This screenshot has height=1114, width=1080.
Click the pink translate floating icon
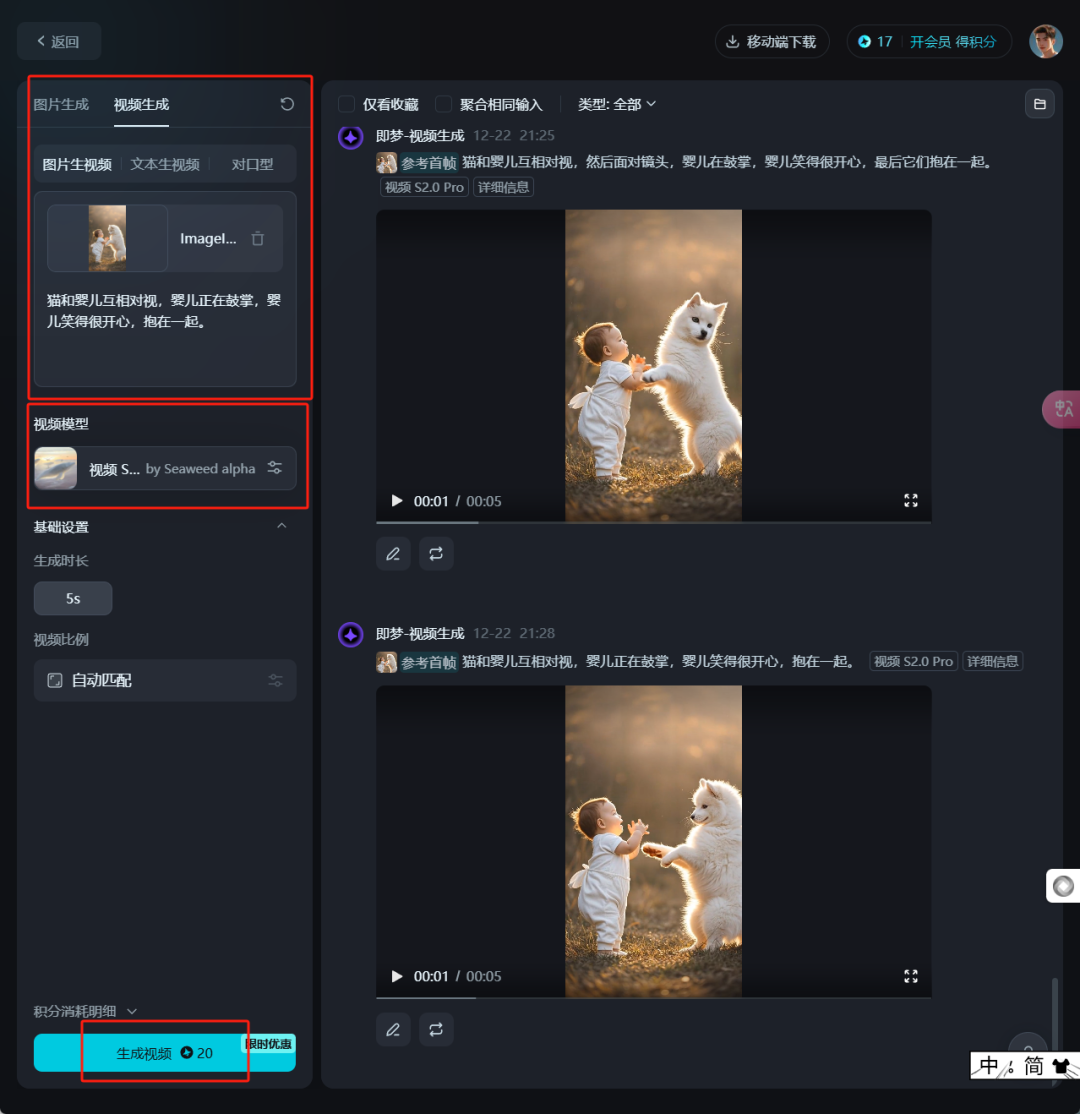1062,409
